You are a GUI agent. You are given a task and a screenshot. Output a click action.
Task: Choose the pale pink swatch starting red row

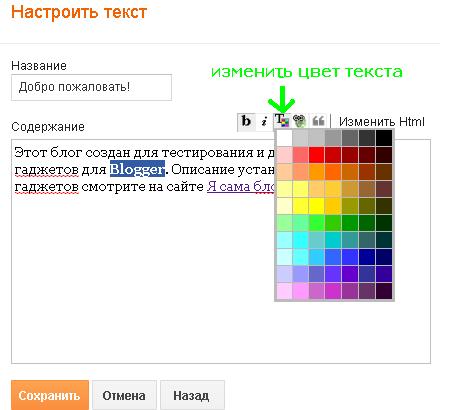click(x=284, y=155)
